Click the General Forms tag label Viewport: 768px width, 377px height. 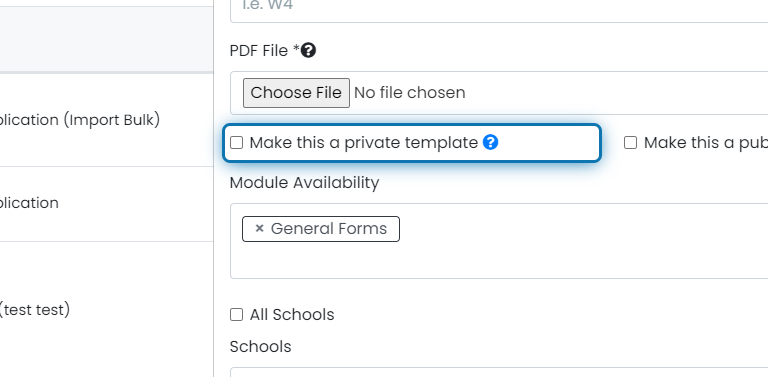pos(329,229)
